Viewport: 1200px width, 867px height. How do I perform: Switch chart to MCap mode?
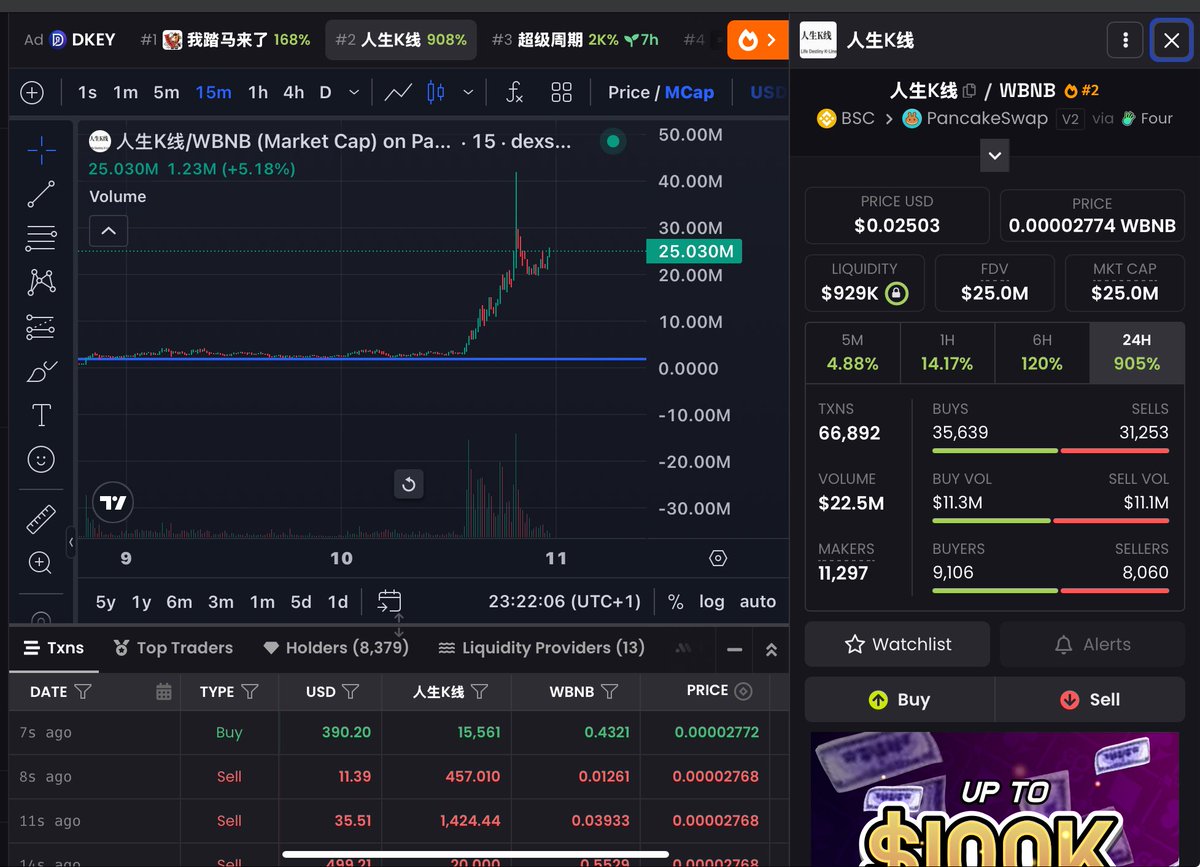coord(689,92)
